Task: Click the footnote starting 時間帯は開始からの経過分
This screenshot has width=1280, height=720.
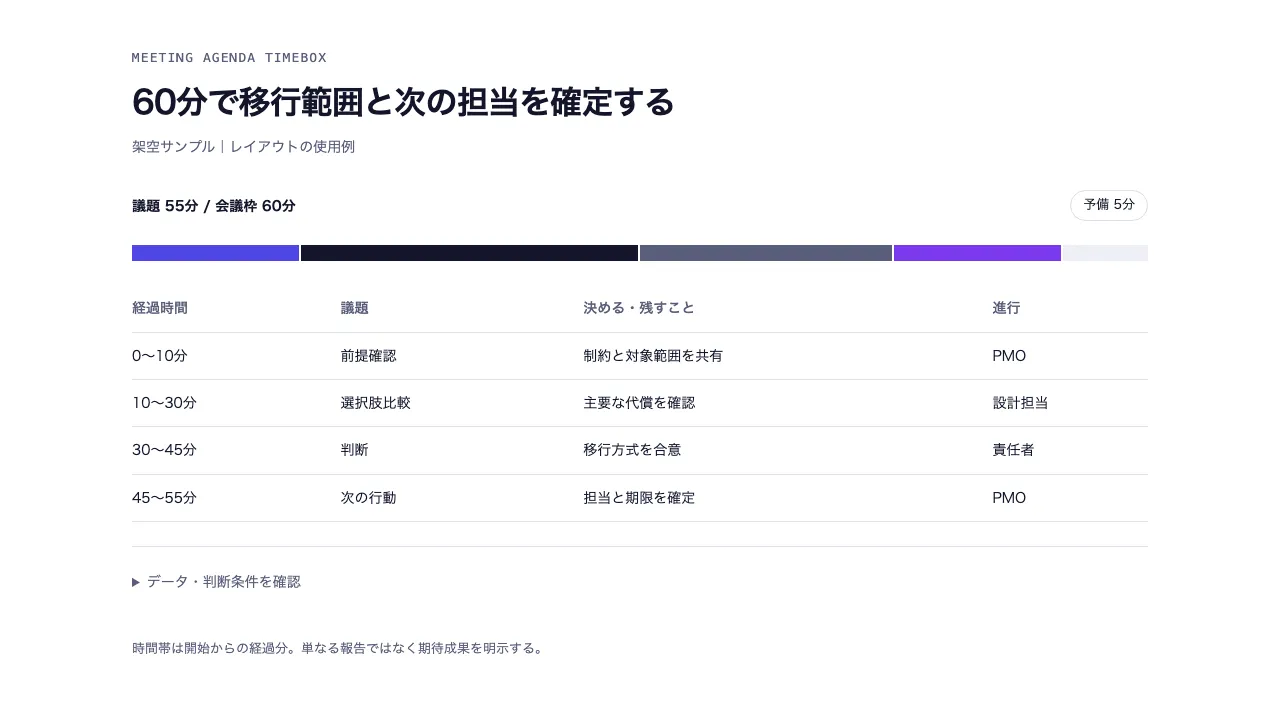Action: coord(338,648)
